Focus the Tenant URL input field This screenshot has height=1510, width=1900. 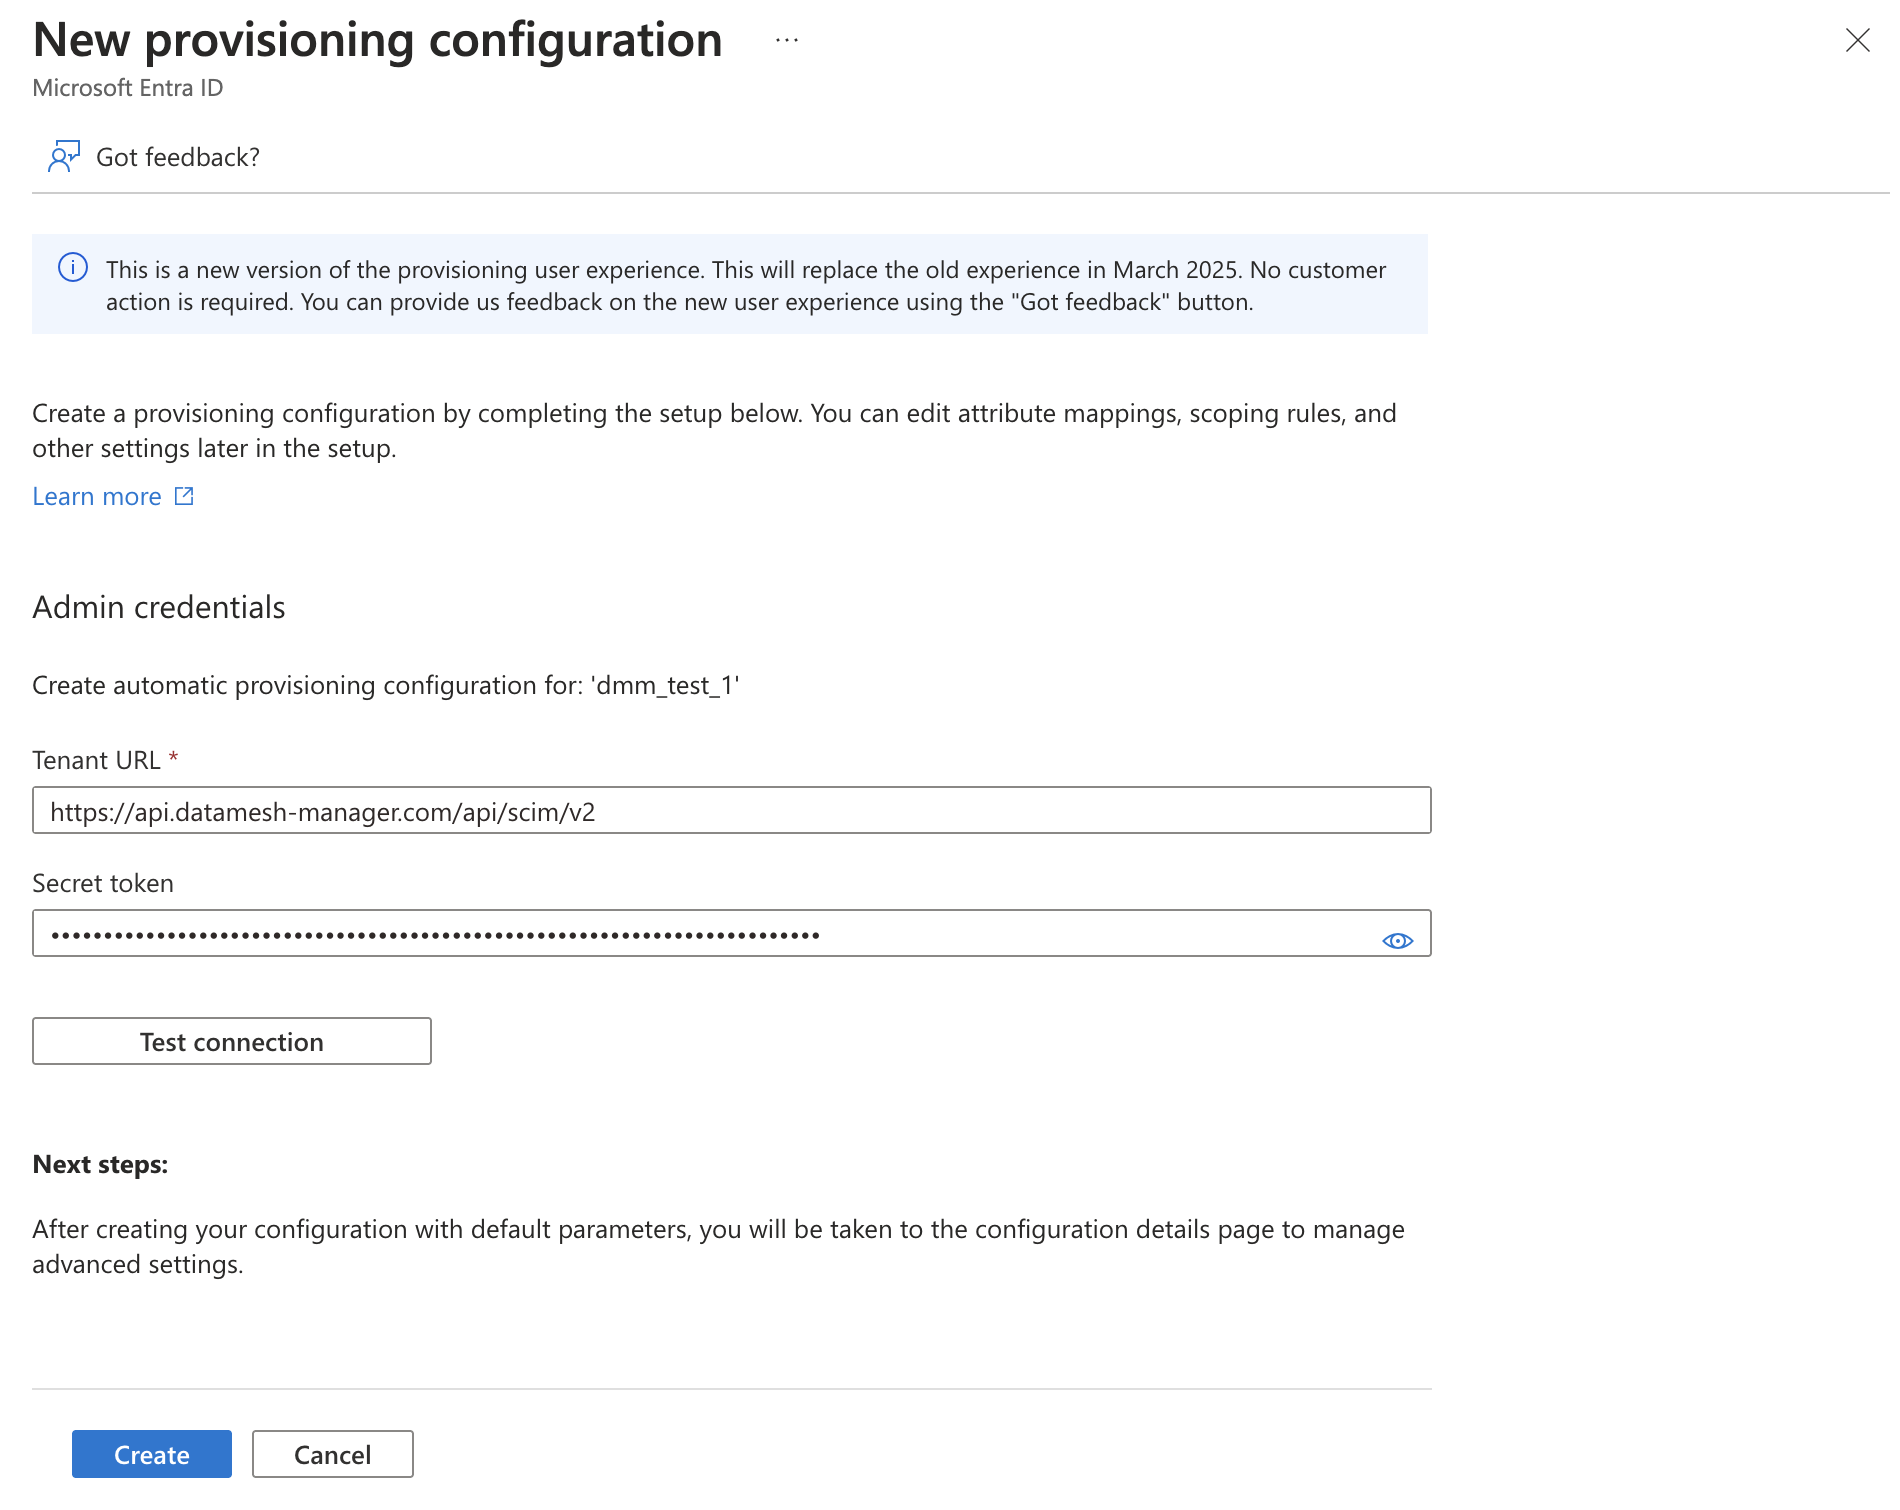(731, 811)
